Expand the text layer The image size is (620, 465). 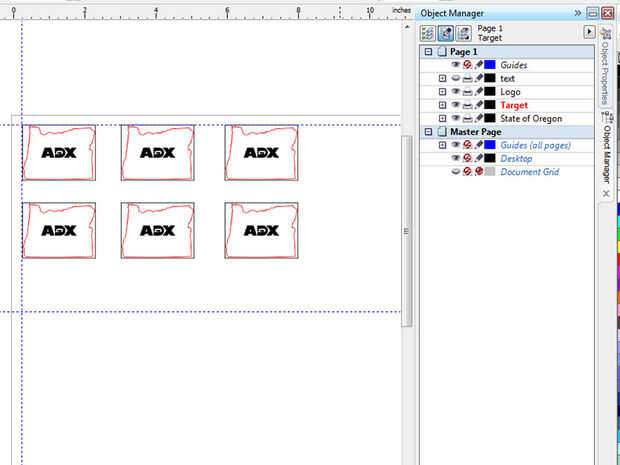point(442,78)
